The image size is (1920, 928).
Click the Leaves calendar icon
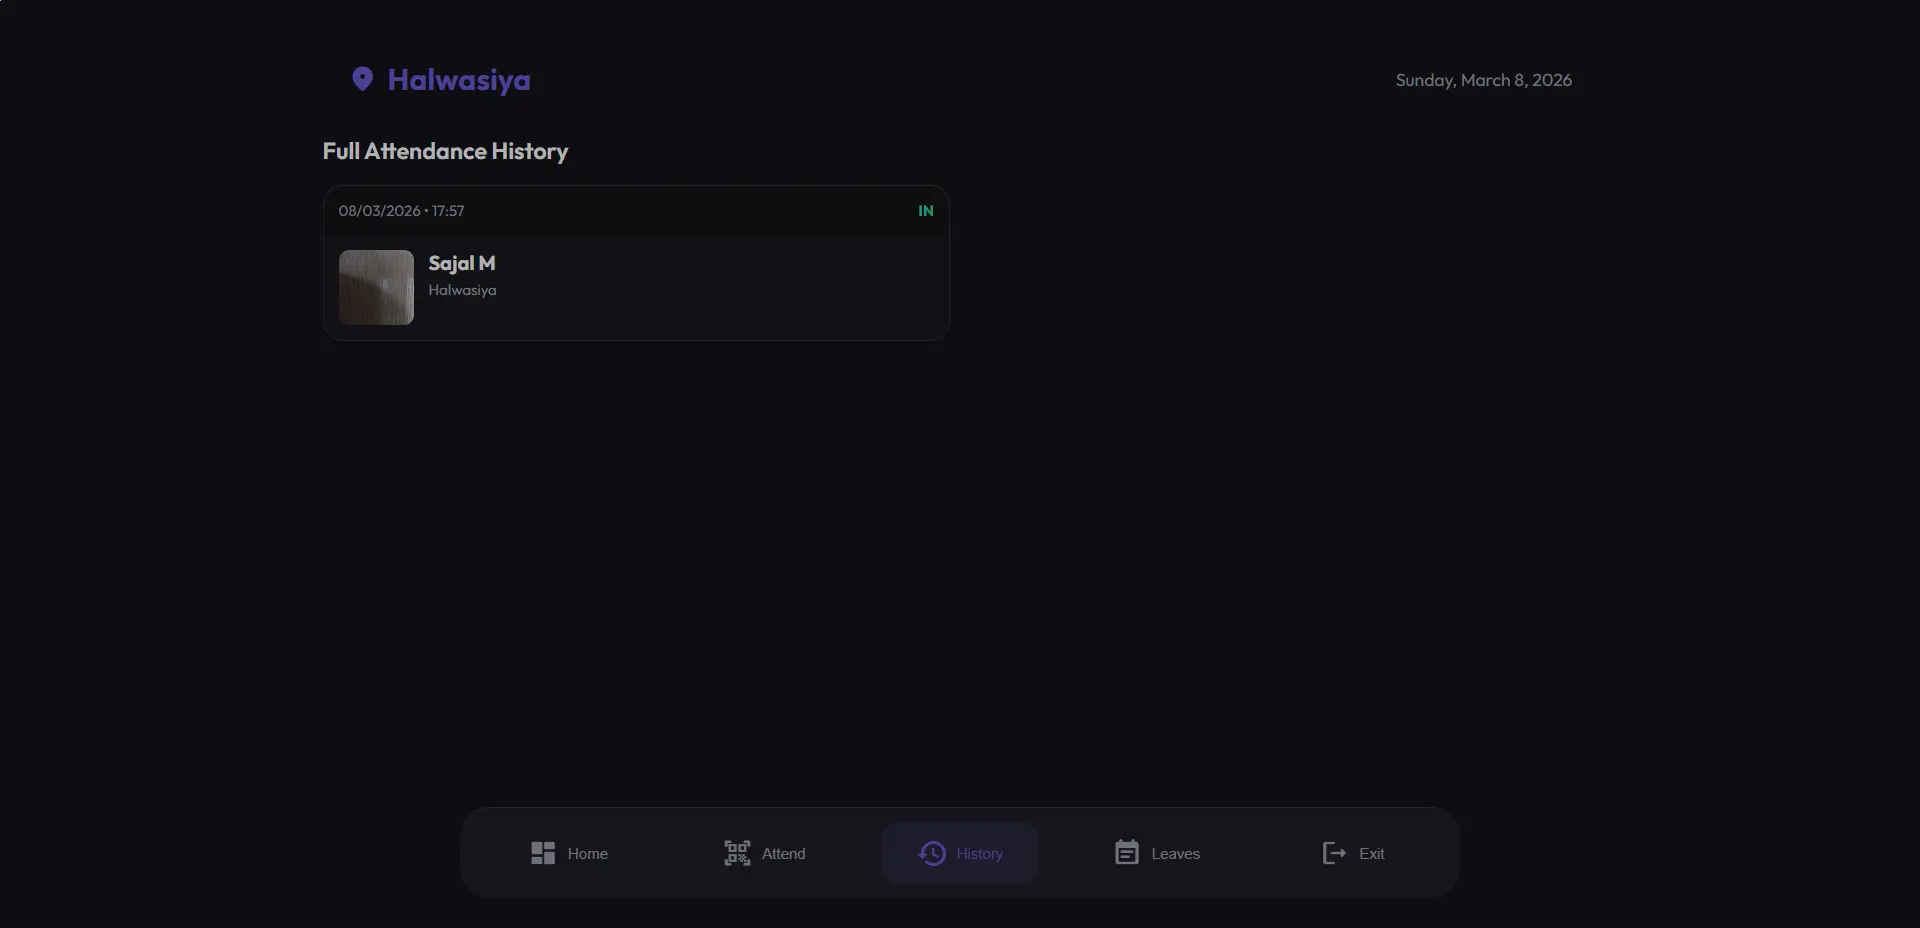[1127, 852]
